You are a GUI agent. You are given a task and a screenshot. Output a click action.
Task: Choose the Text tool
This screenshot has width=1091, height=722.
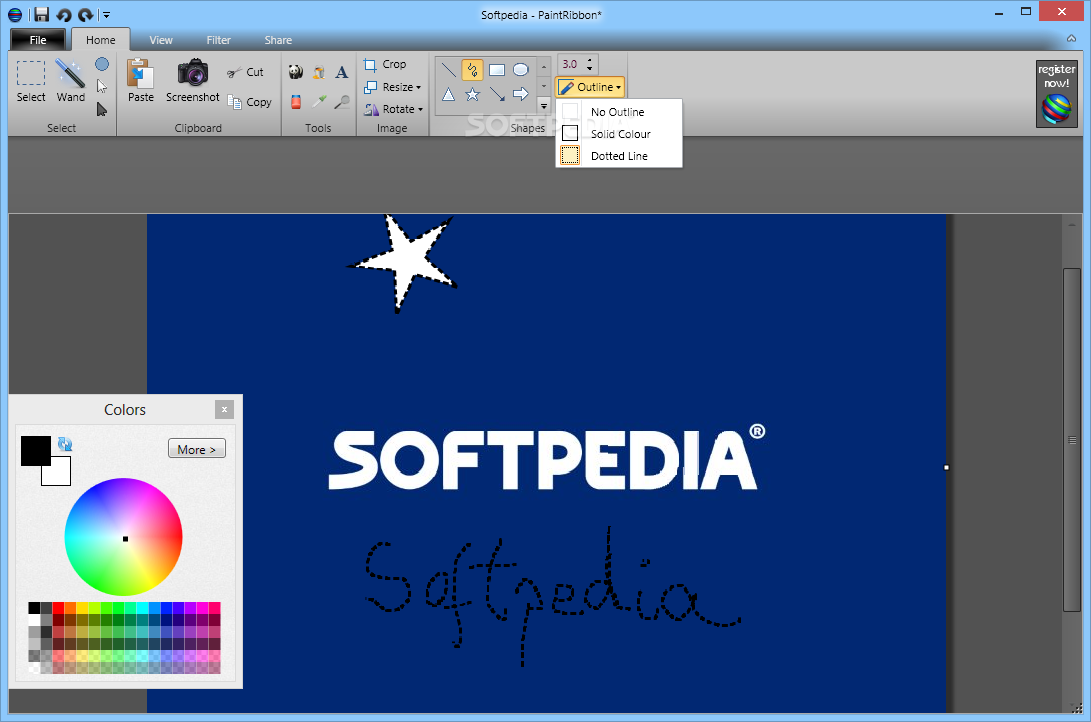pos(342,72)
